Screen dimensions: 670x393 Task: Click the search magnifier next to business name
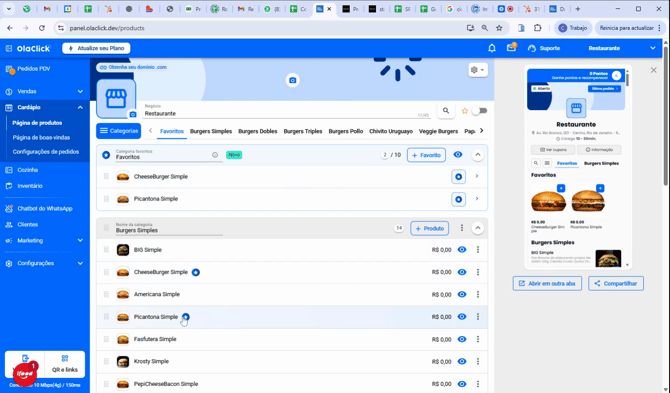[446, 111]
